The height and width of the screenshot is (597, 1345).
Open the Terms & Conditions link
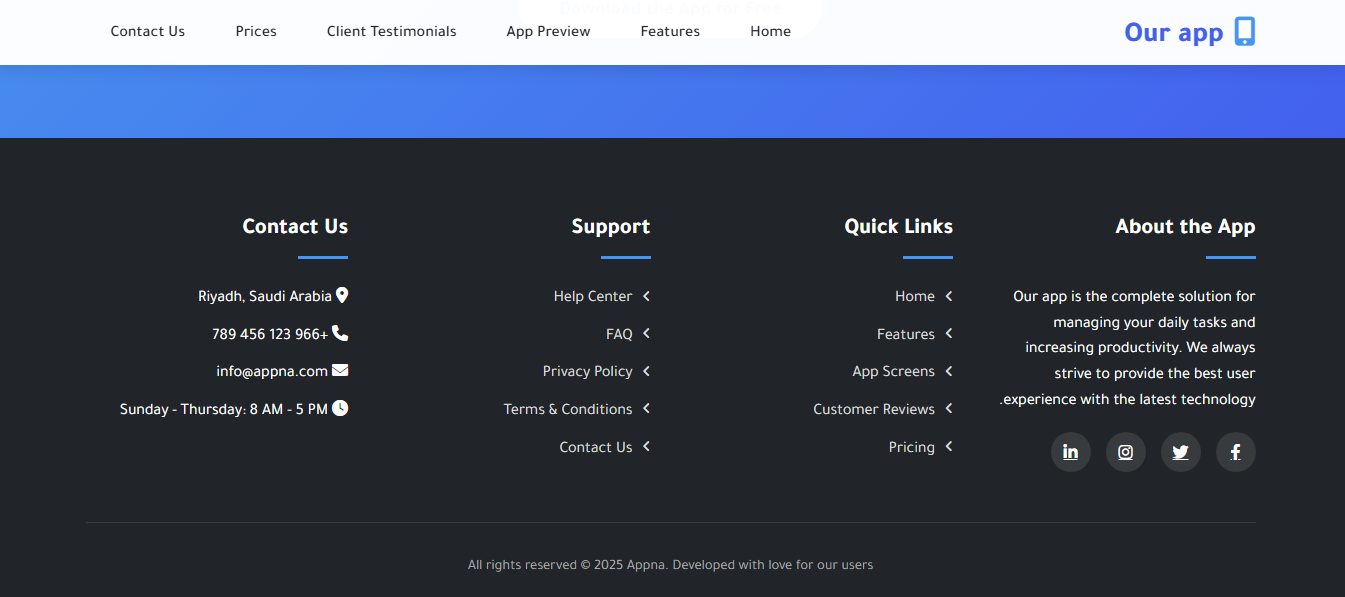pyautogui.click(x=568, y=409)
